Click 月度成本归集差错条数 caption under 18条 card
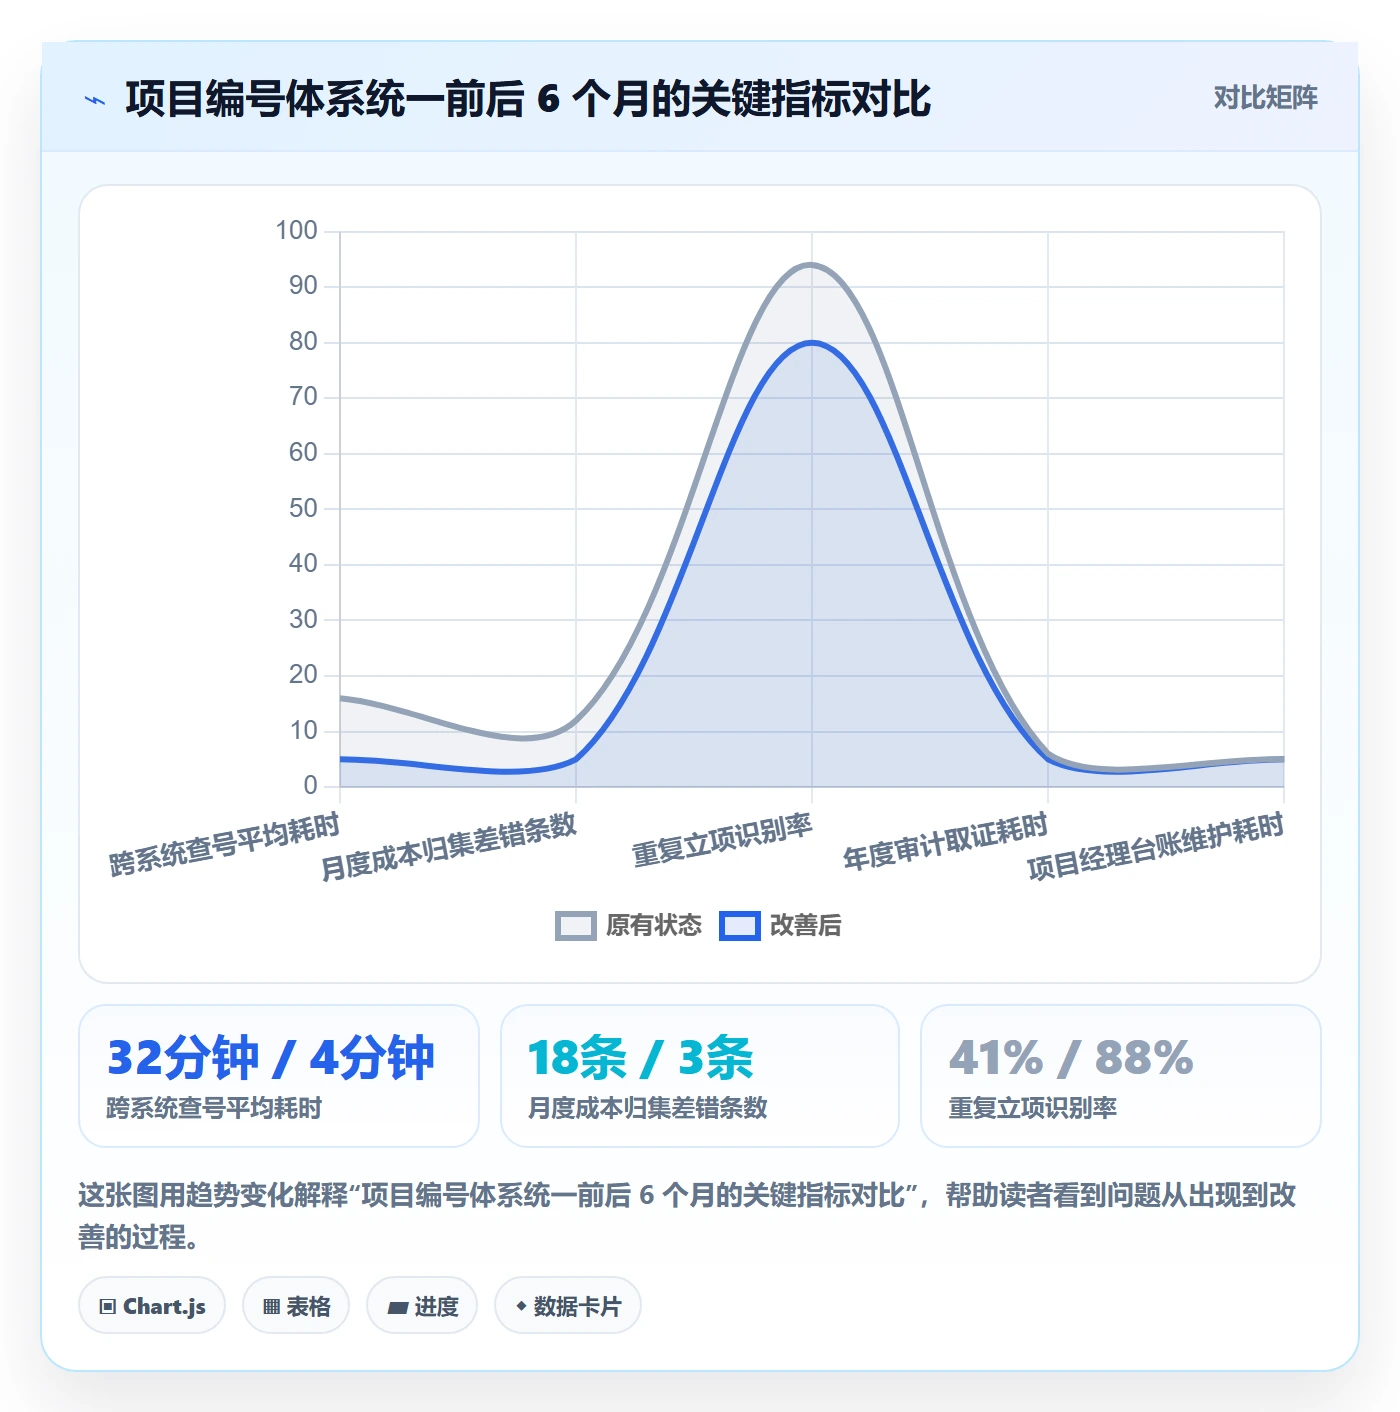This screenshot has height=1412, width=1400. 647,1108
